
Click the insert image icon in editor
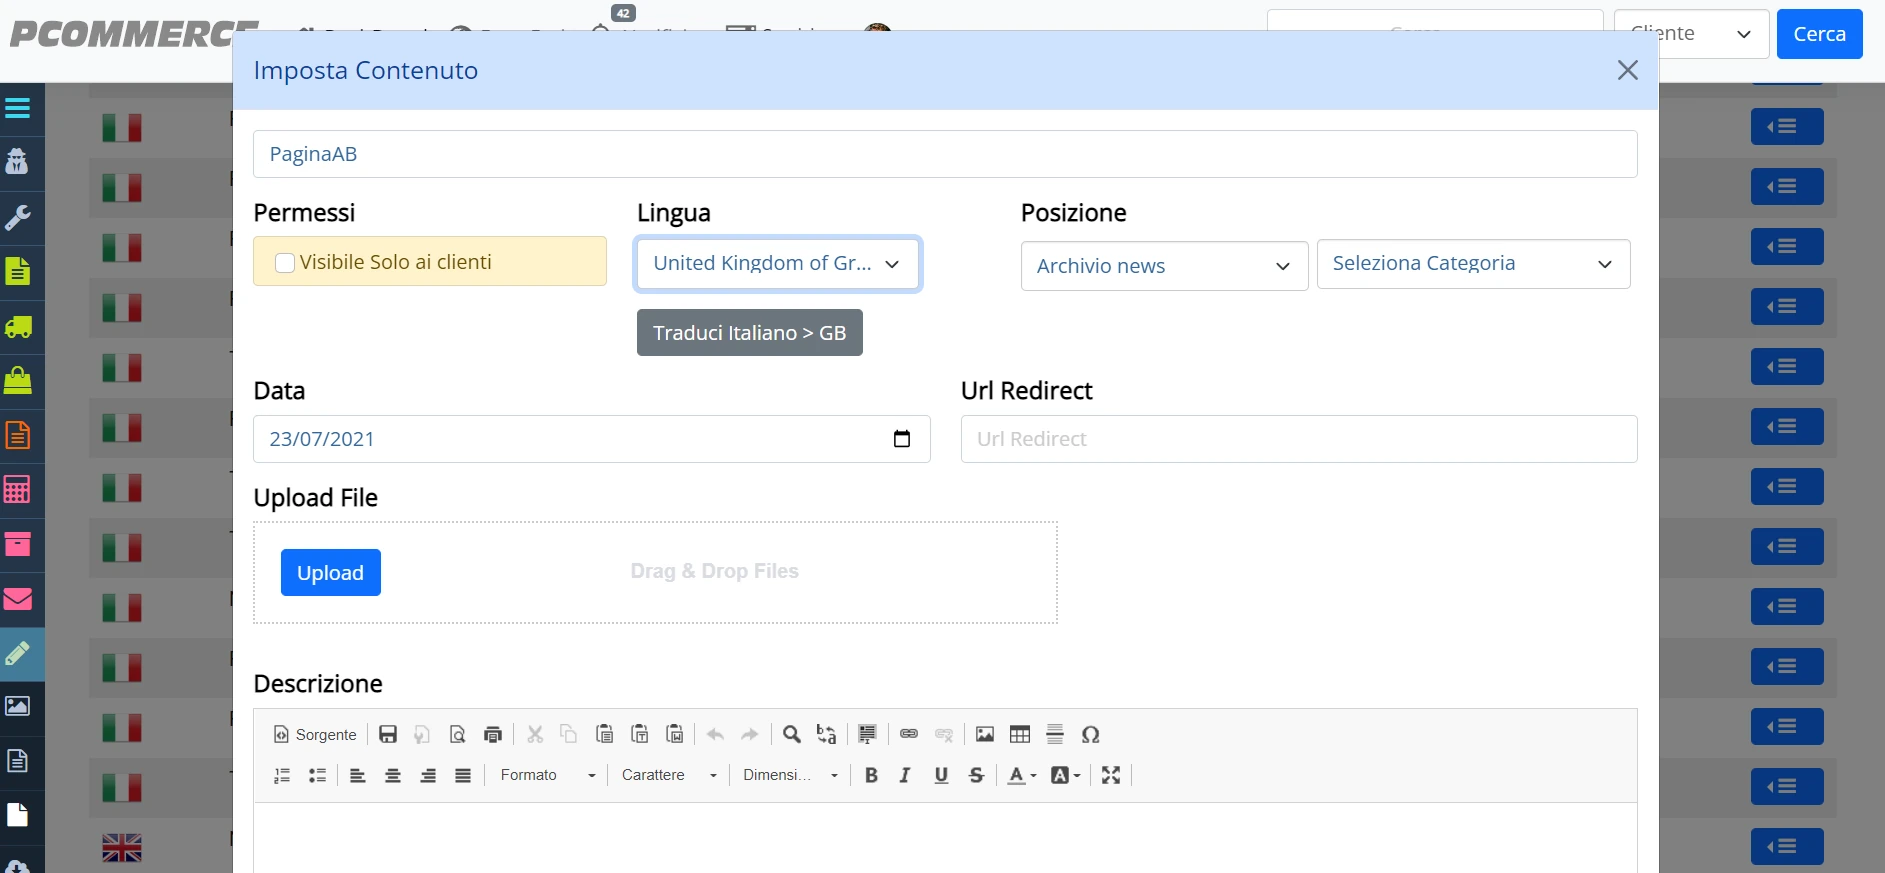pos(985,734)
